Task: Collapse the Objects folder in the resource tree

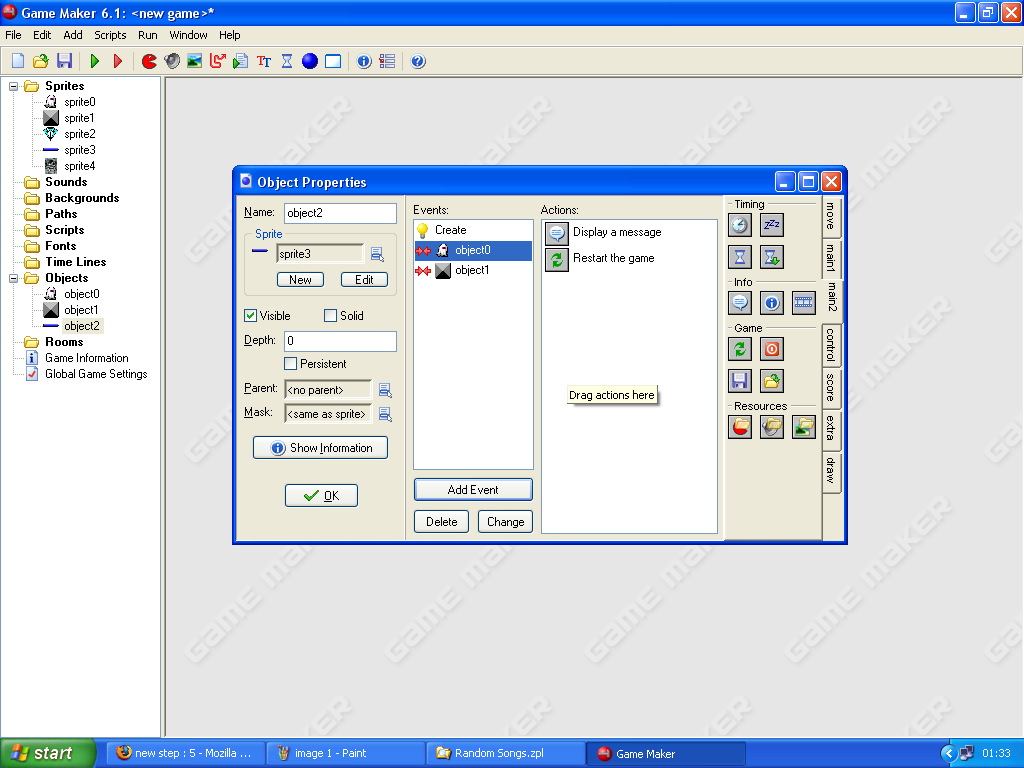Action: pyautogui.click(x=14, y=278)
